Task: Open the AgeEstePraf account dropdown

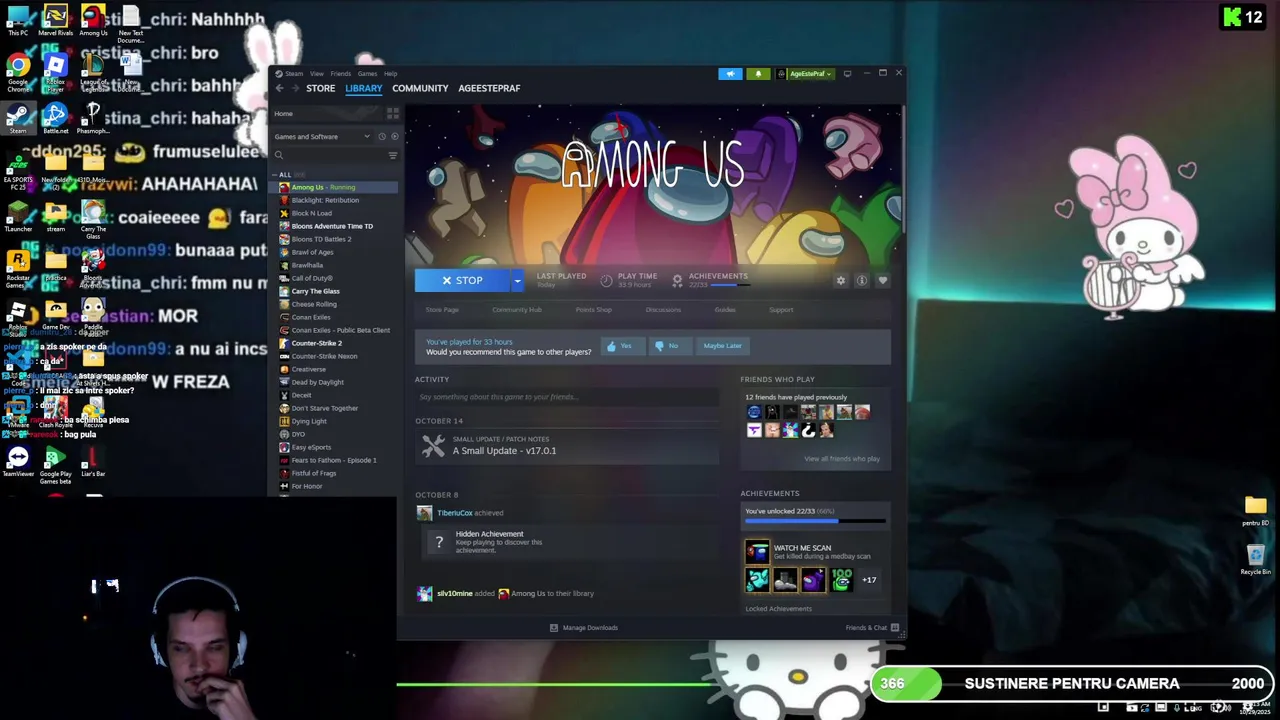Action: pyautogui.click(x=810, y=73)
